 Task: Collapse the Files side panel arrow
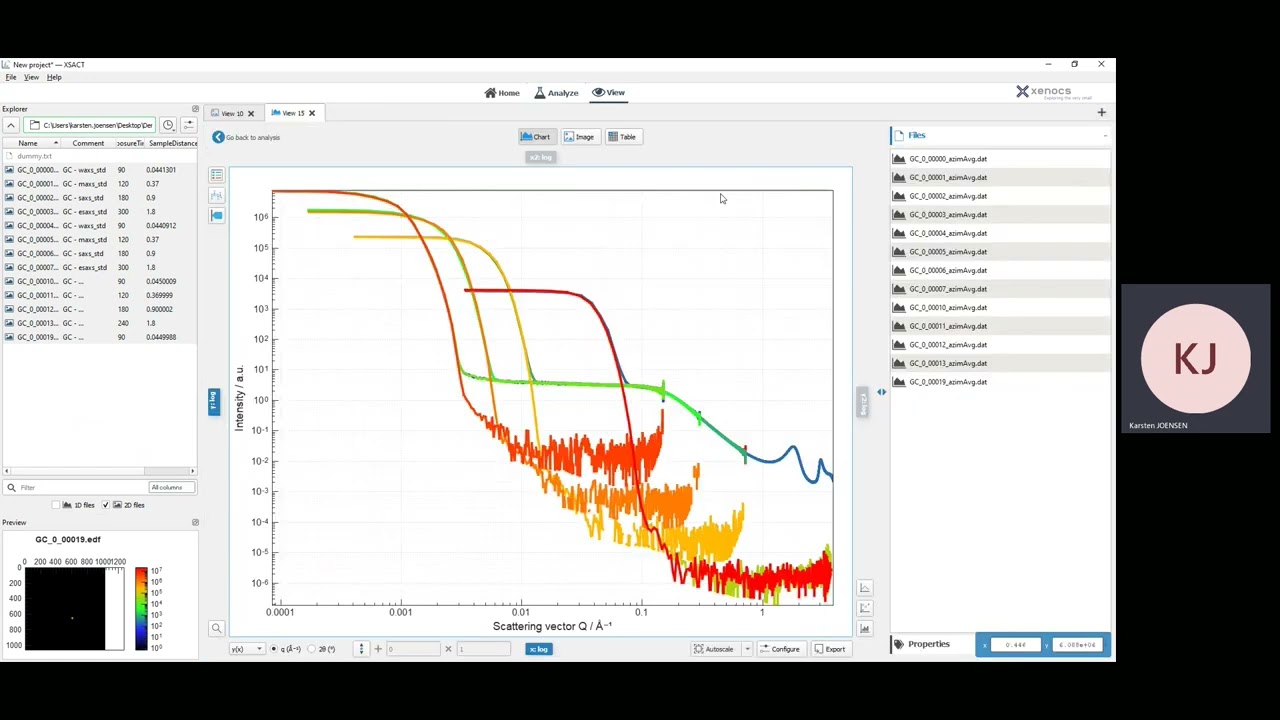pyautogui.click(x=881, y=392)
